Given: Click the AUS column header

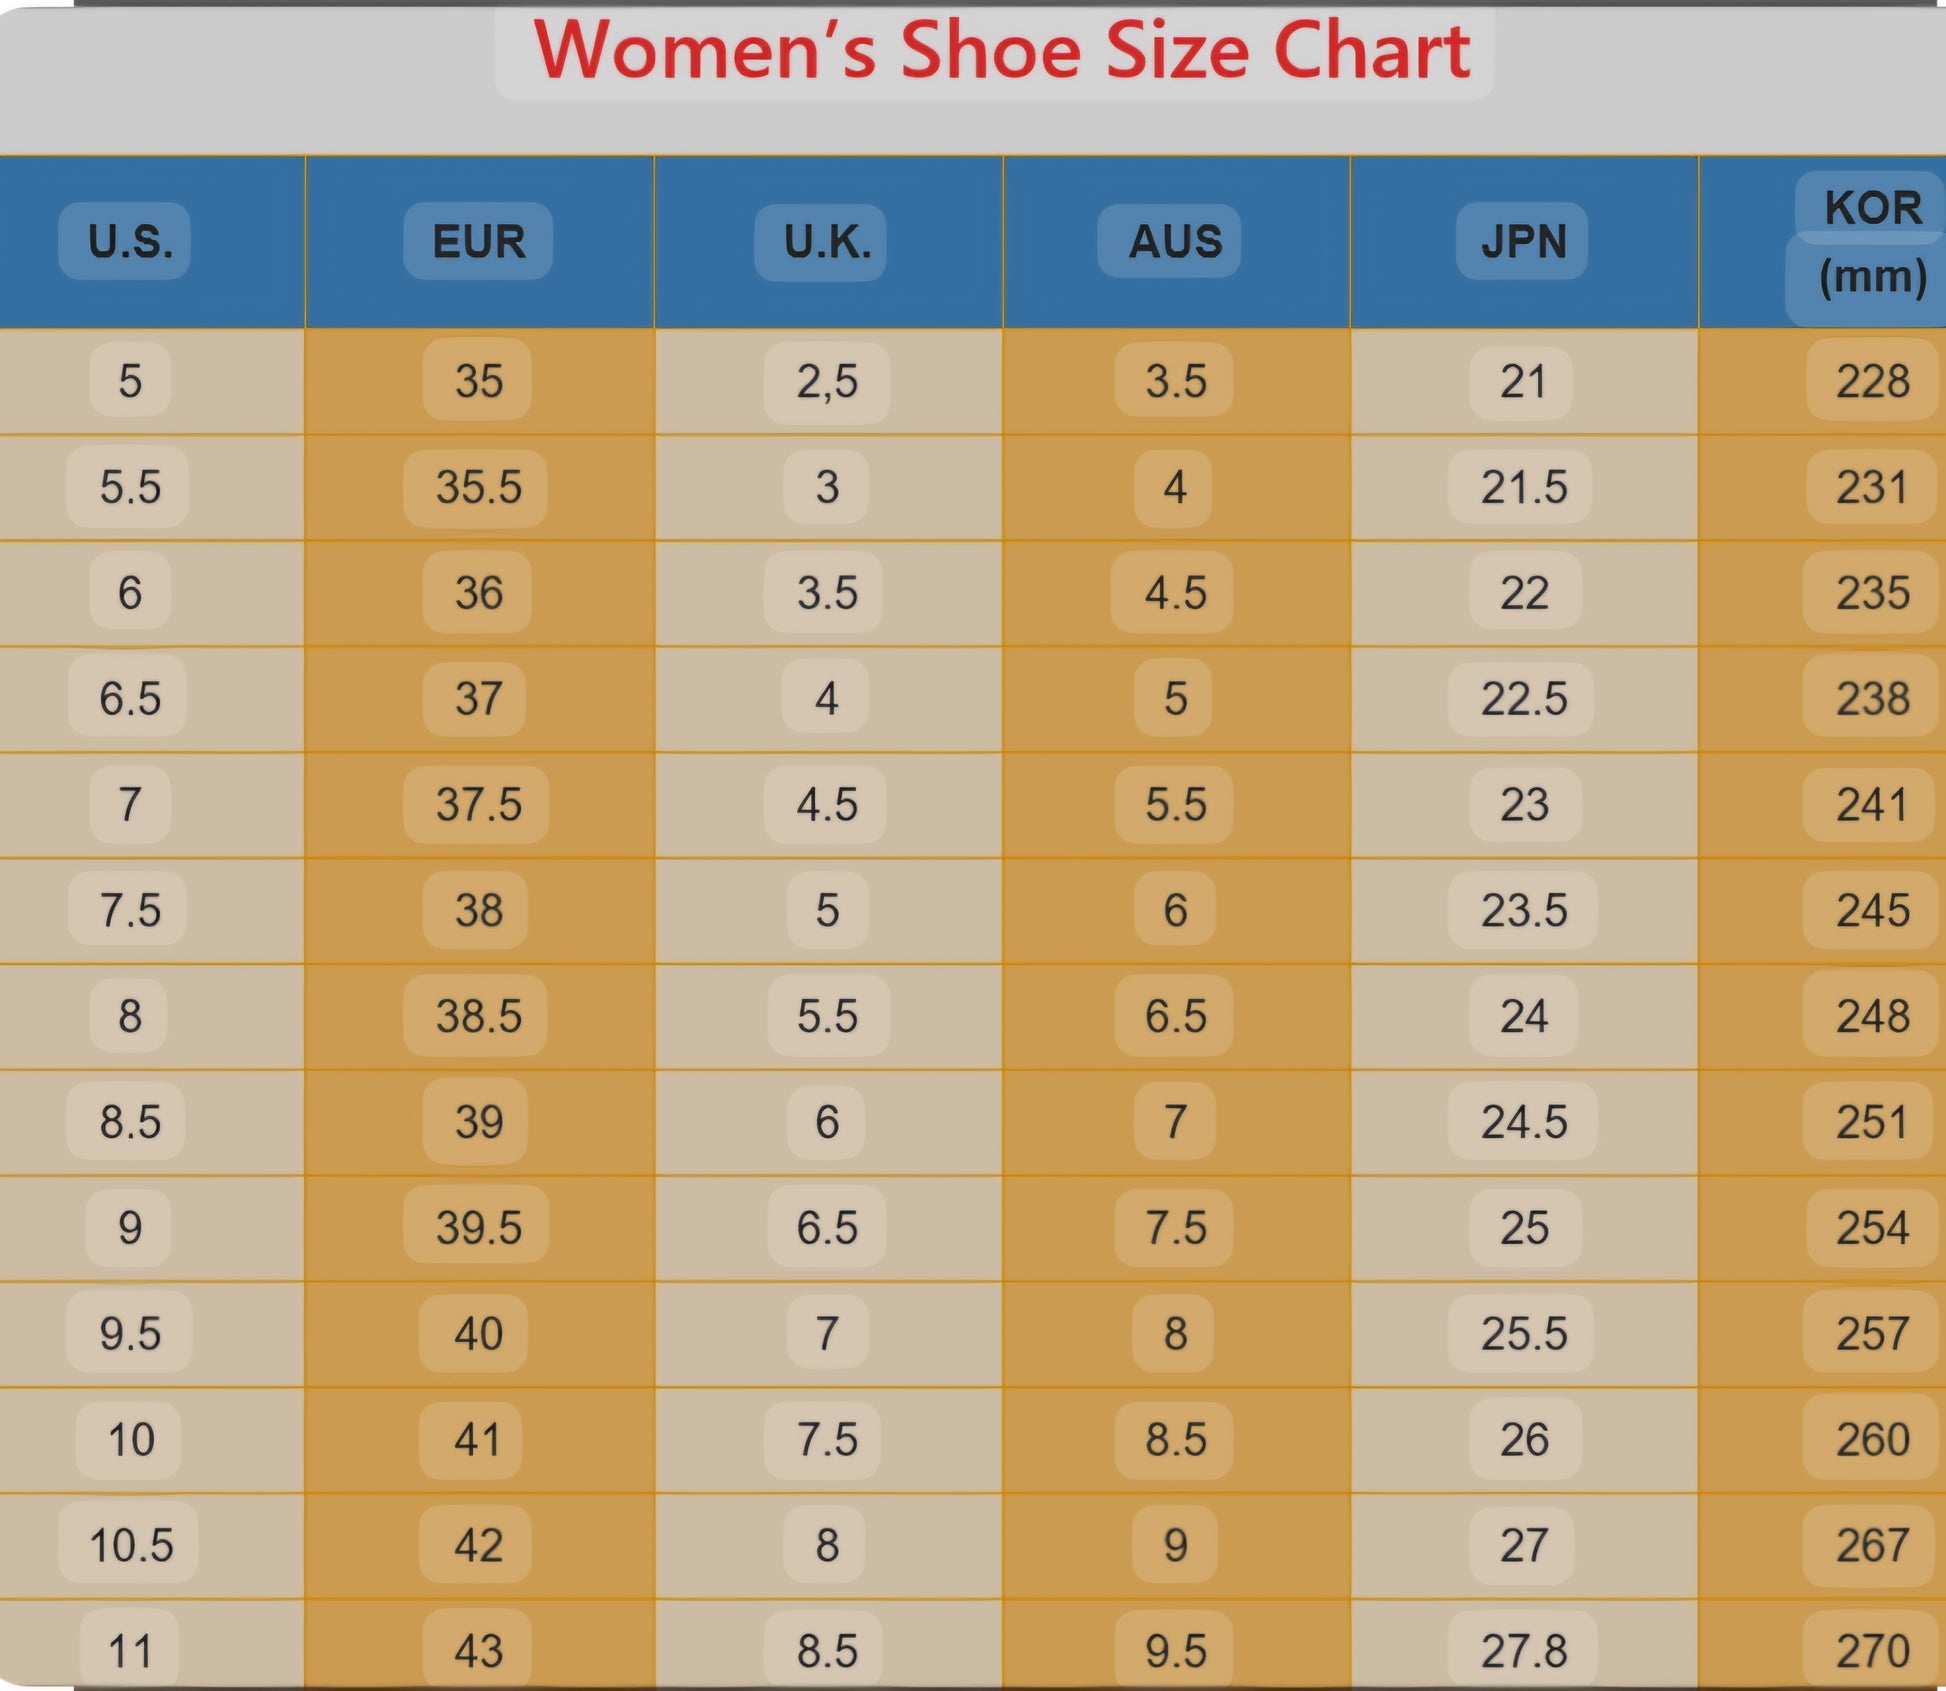Looking at the screenshot, I should (1175, 241).
